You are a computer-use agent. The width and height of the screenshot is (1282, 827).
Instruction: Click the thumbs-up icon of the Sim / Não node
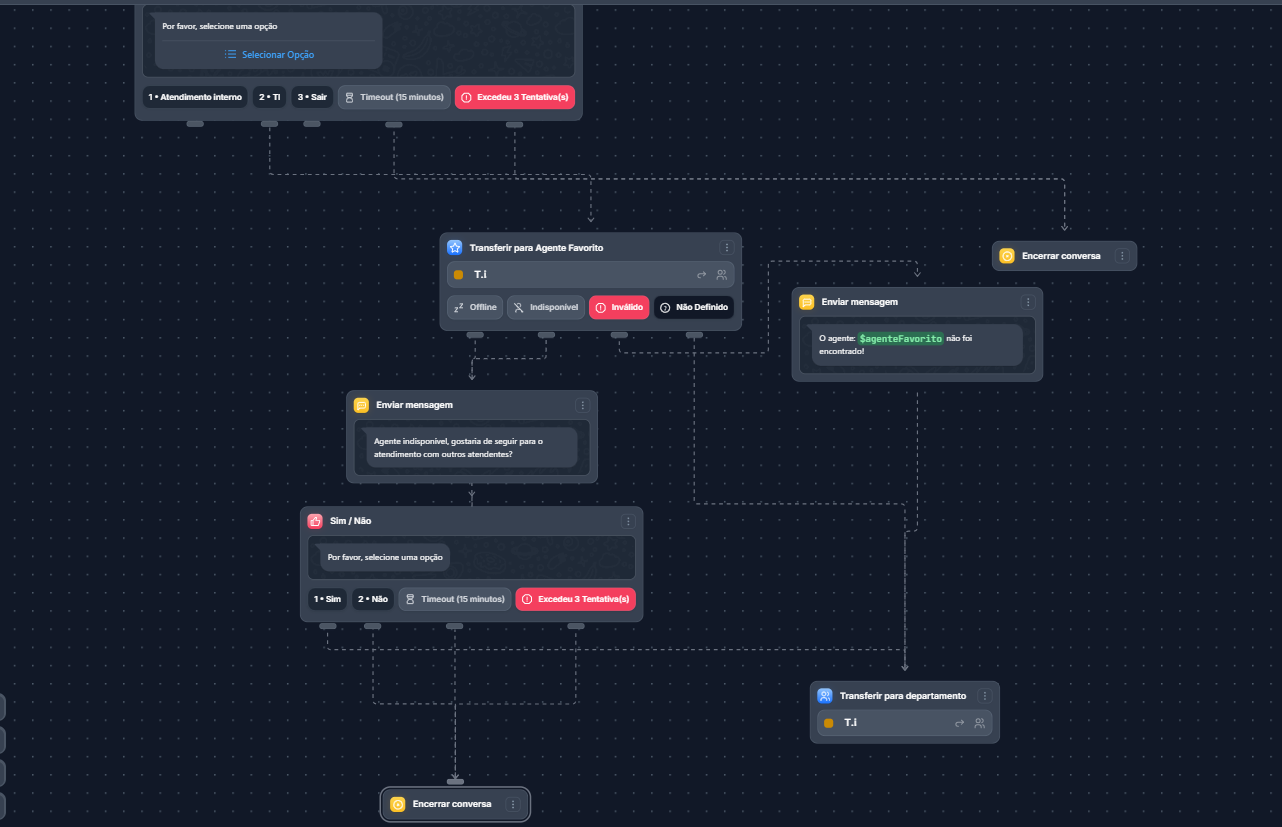[315, 521]
